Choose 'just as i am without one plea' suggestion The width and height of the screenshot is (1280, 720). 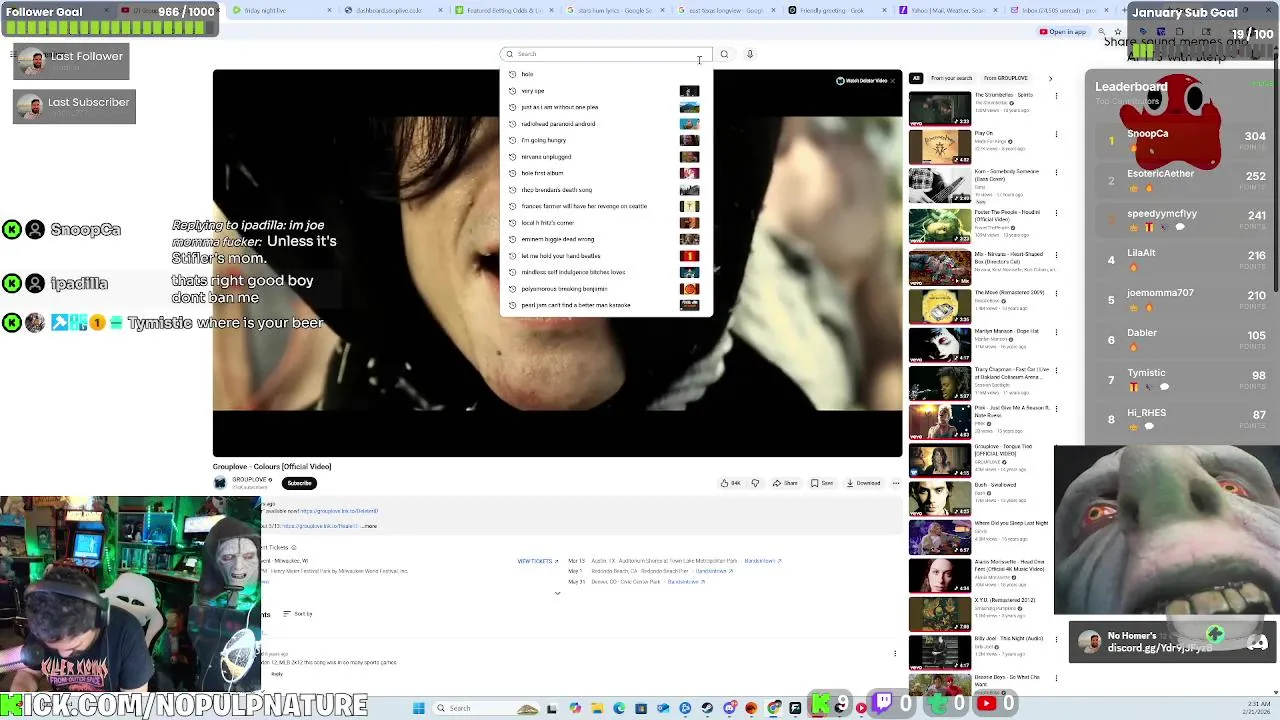click(x=605, y=107)
